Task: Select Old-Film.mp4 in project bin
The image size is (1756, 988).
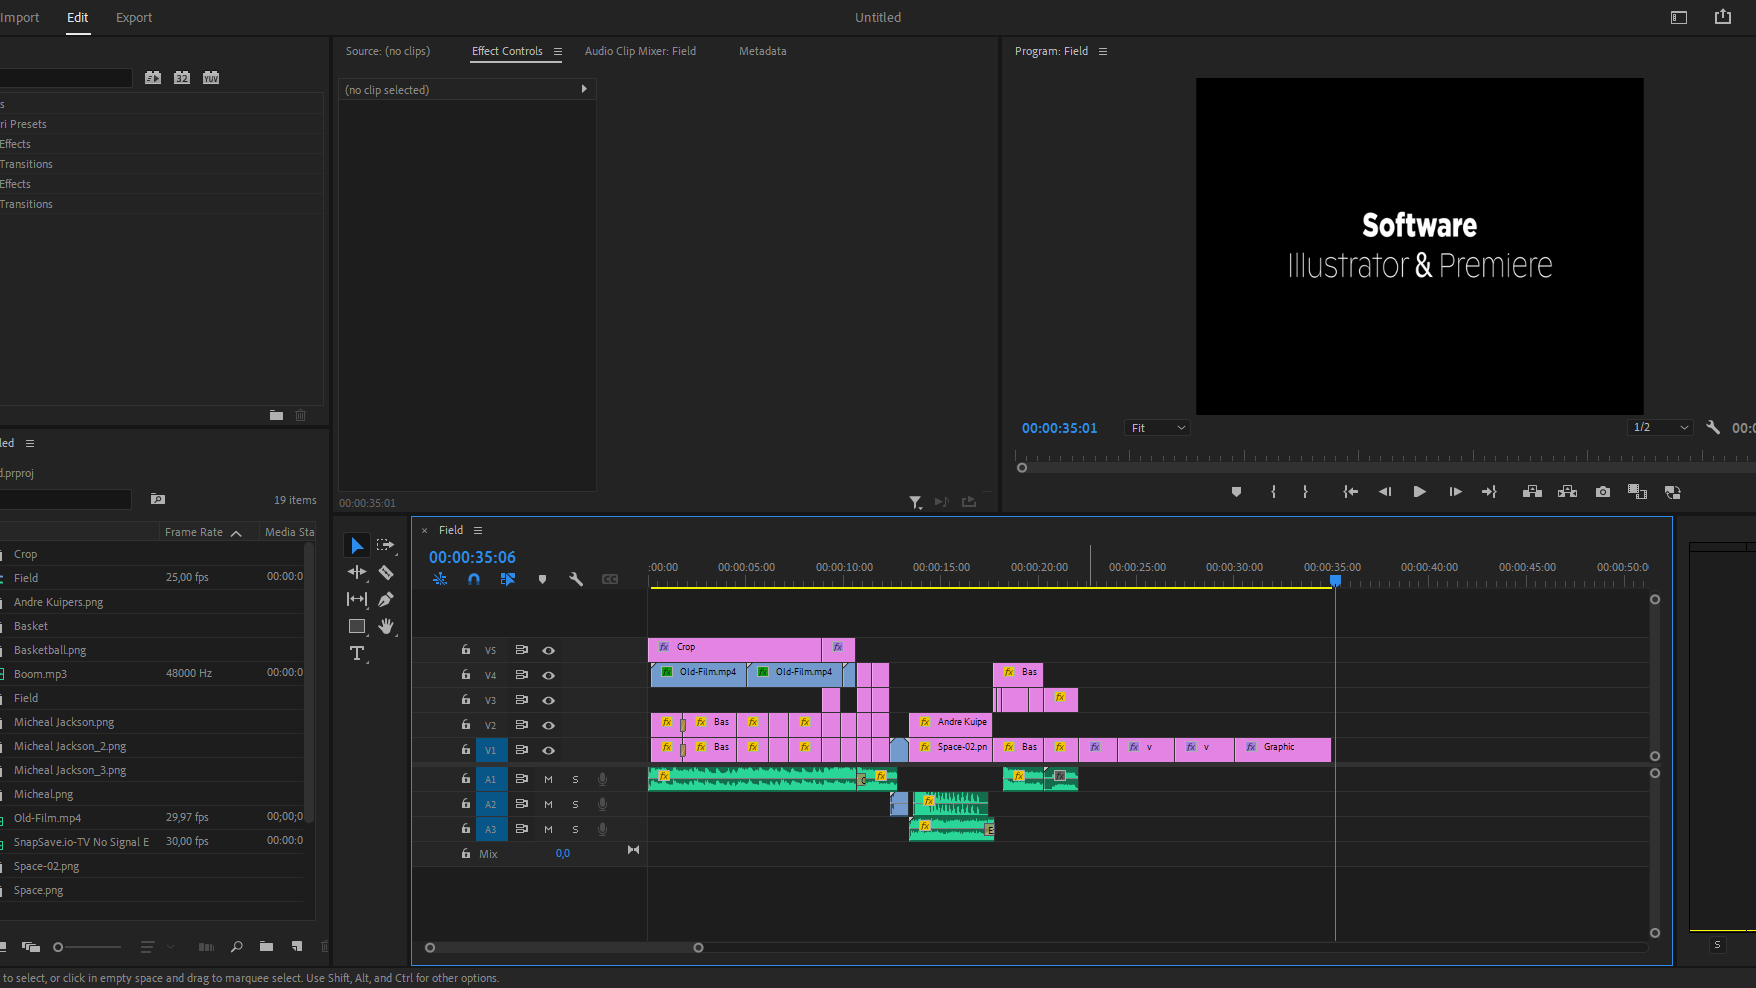Action: [47, 818]
